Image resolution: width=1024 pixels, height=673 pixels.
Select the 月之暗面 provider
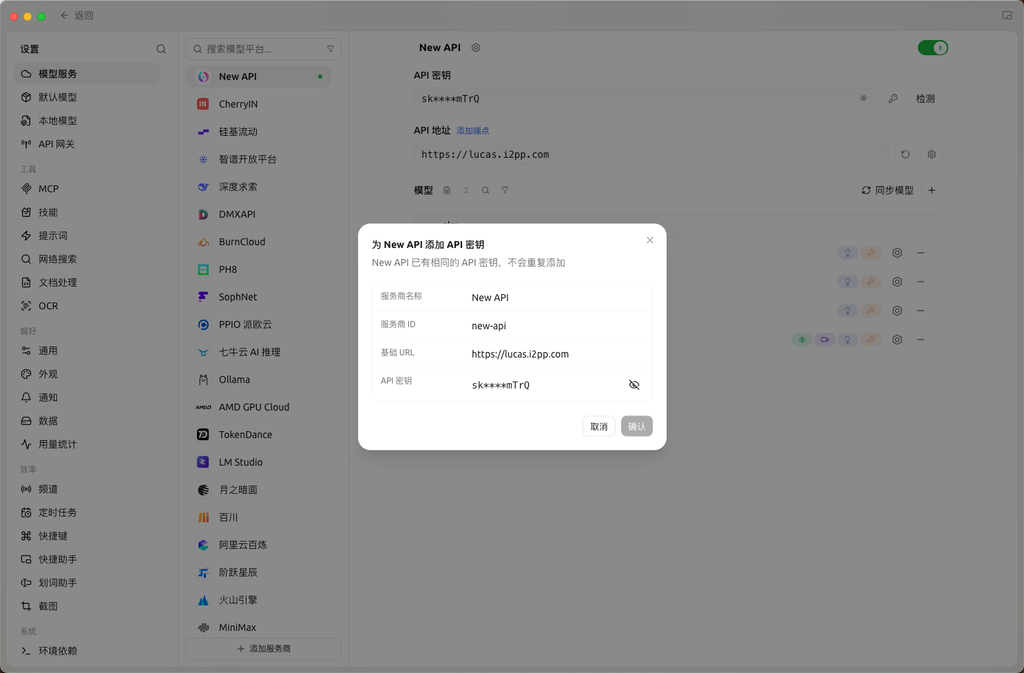pyautogui.click(x=258, y=490)
